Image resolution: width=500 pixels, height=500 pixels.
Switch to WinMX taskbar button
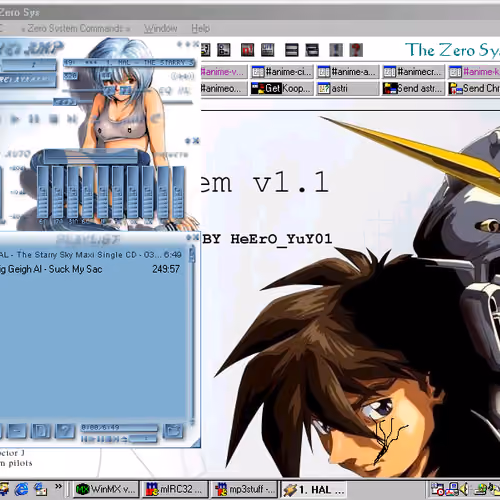point(105,489)
